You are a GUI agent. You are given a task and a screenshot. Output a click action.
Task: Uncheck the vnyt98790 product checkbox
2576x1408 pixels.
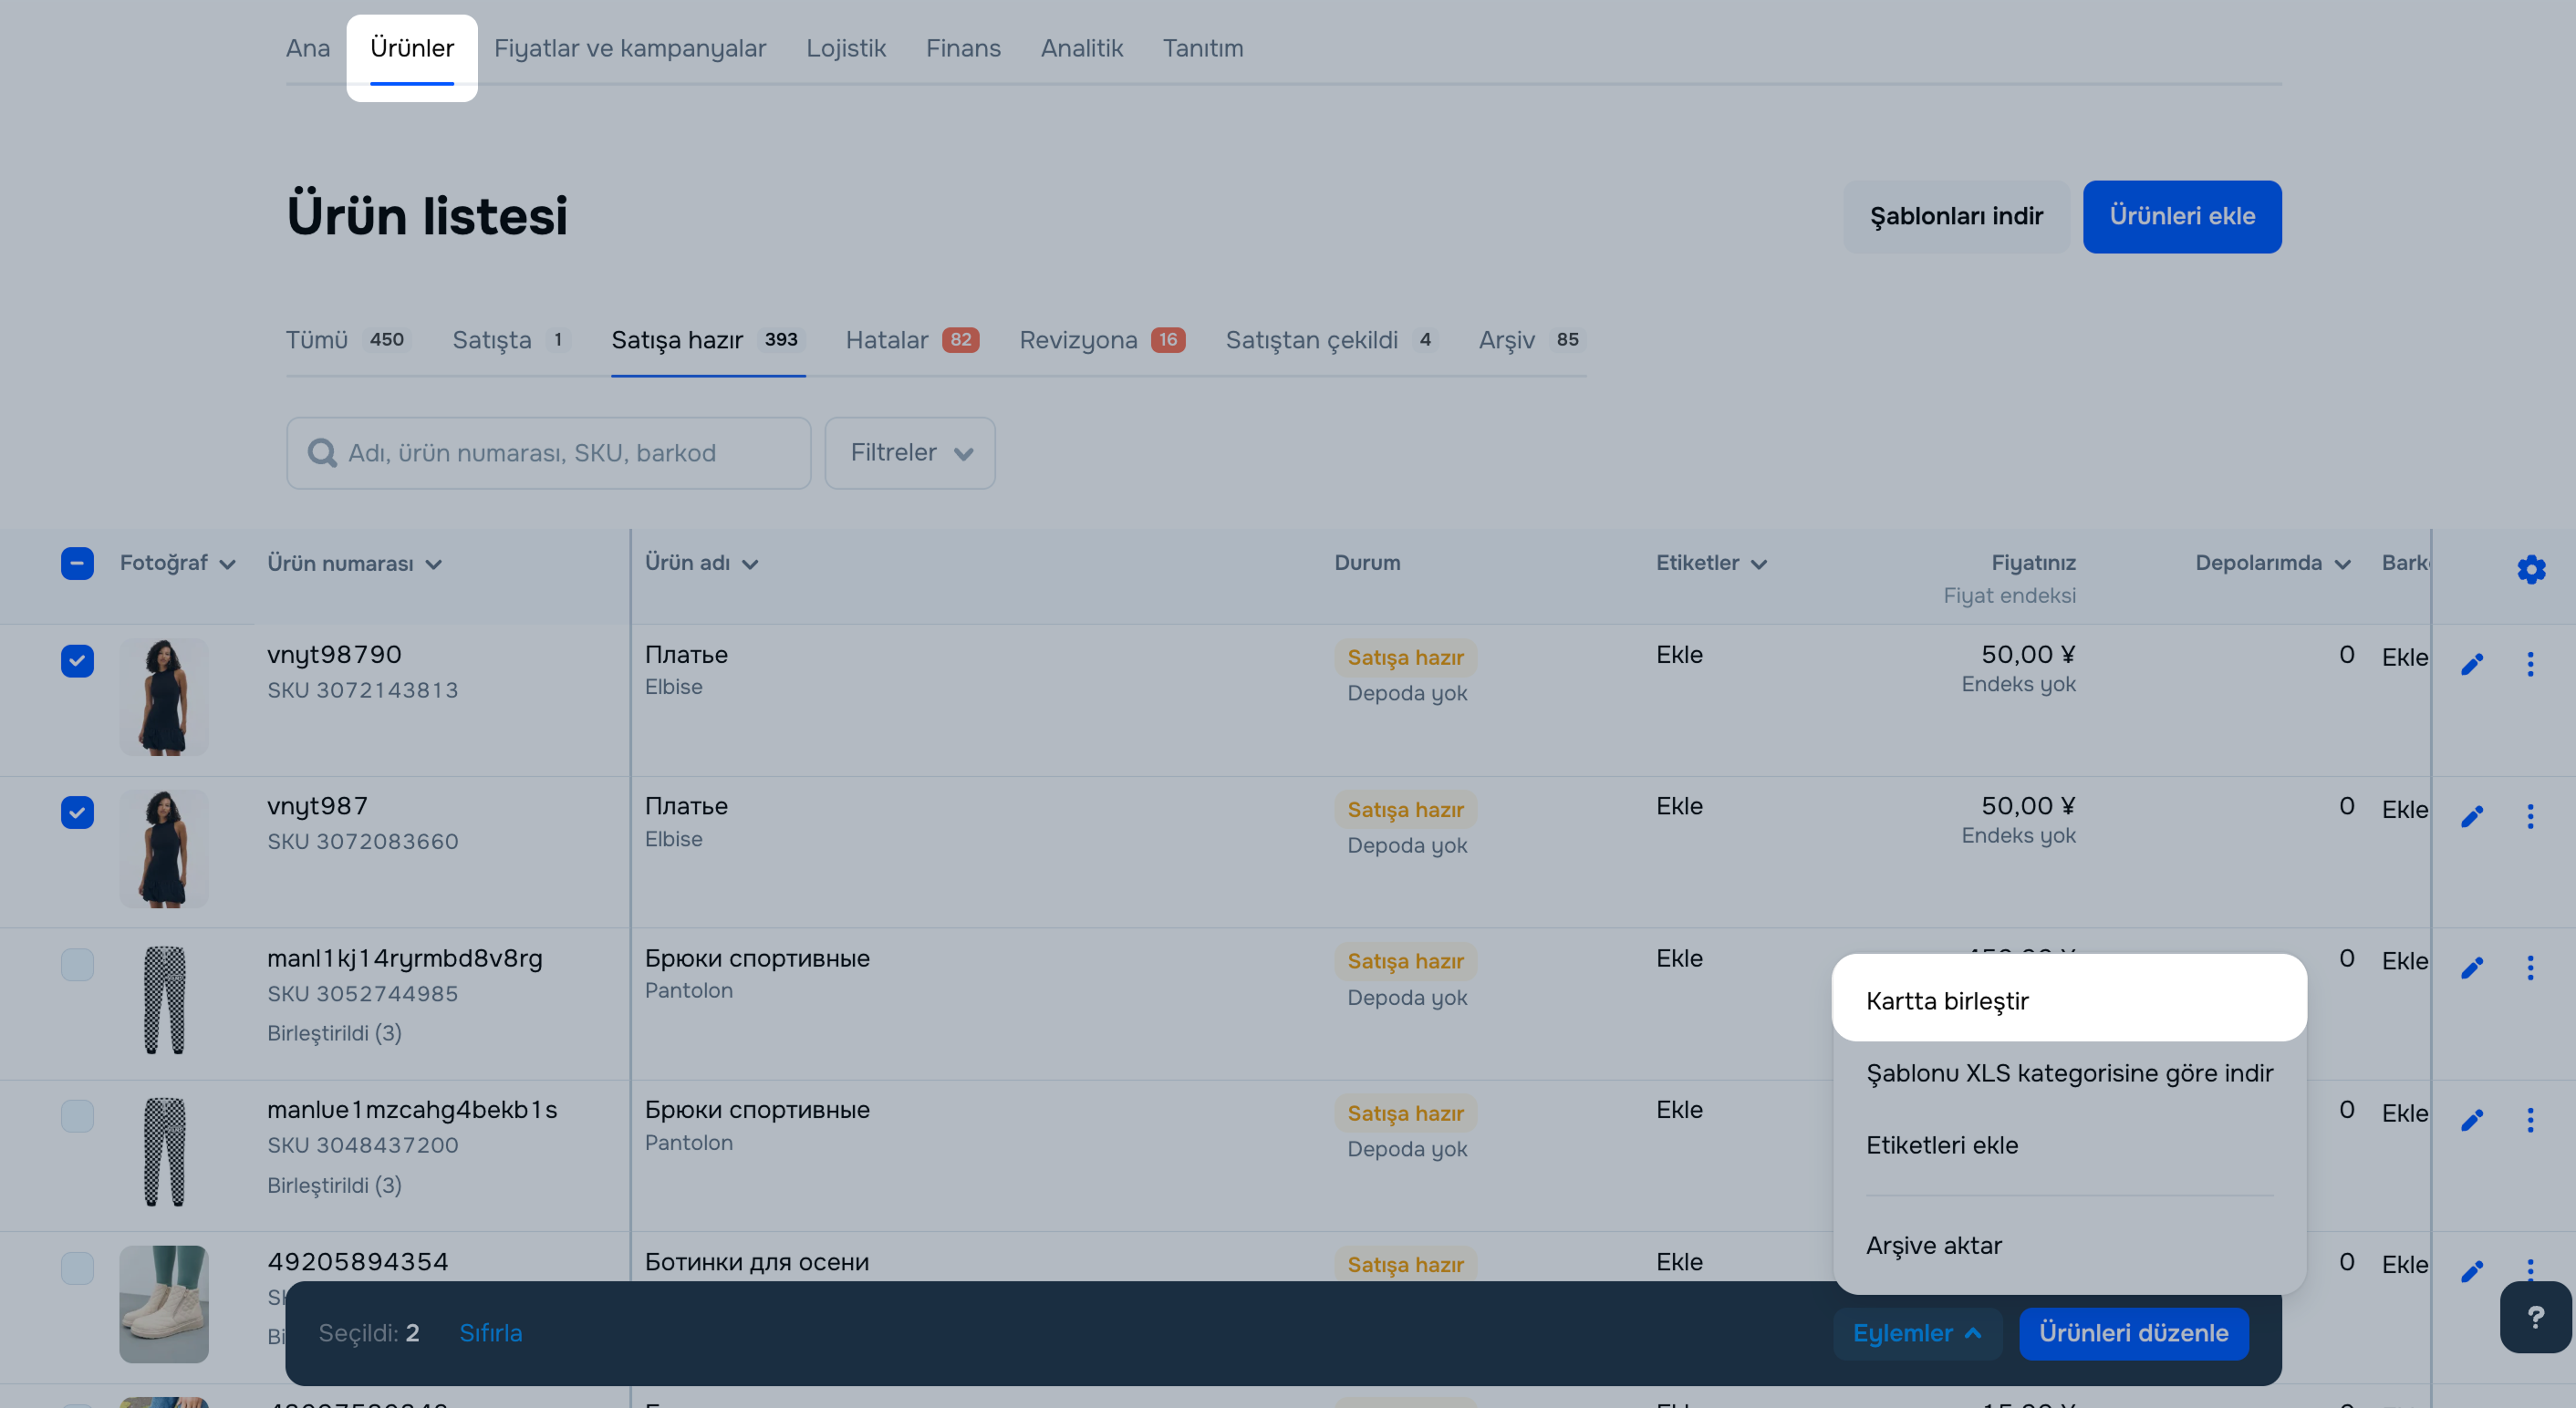[x=77, y=661]
